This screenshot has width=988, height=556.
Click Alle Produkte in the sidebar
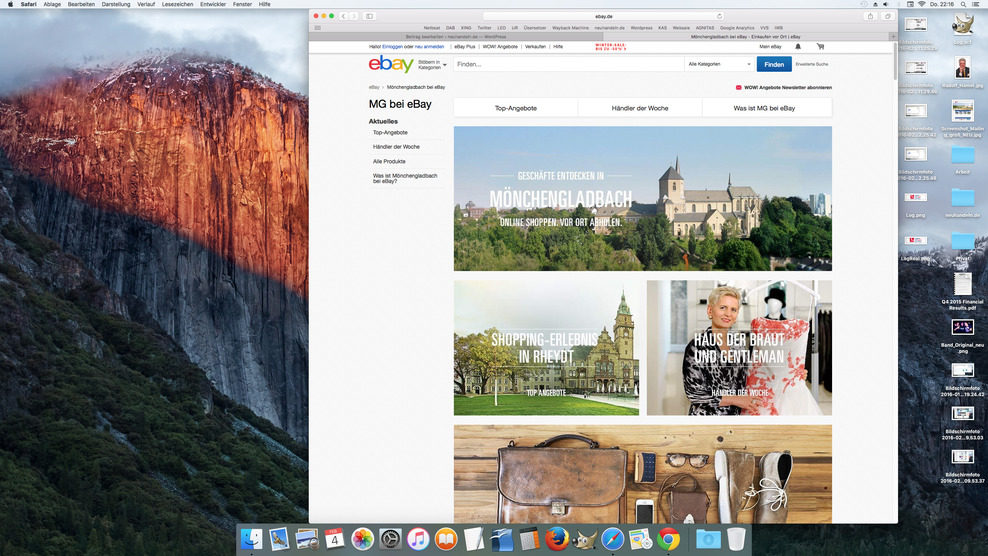[389, 161]
